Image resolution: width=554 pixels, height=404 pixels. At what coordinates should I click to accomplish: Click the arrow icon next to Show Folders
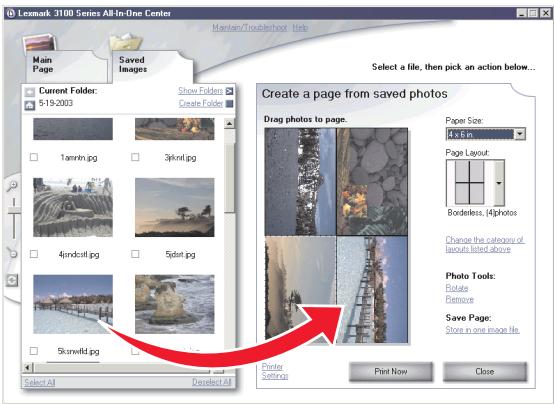pos(229,91)
